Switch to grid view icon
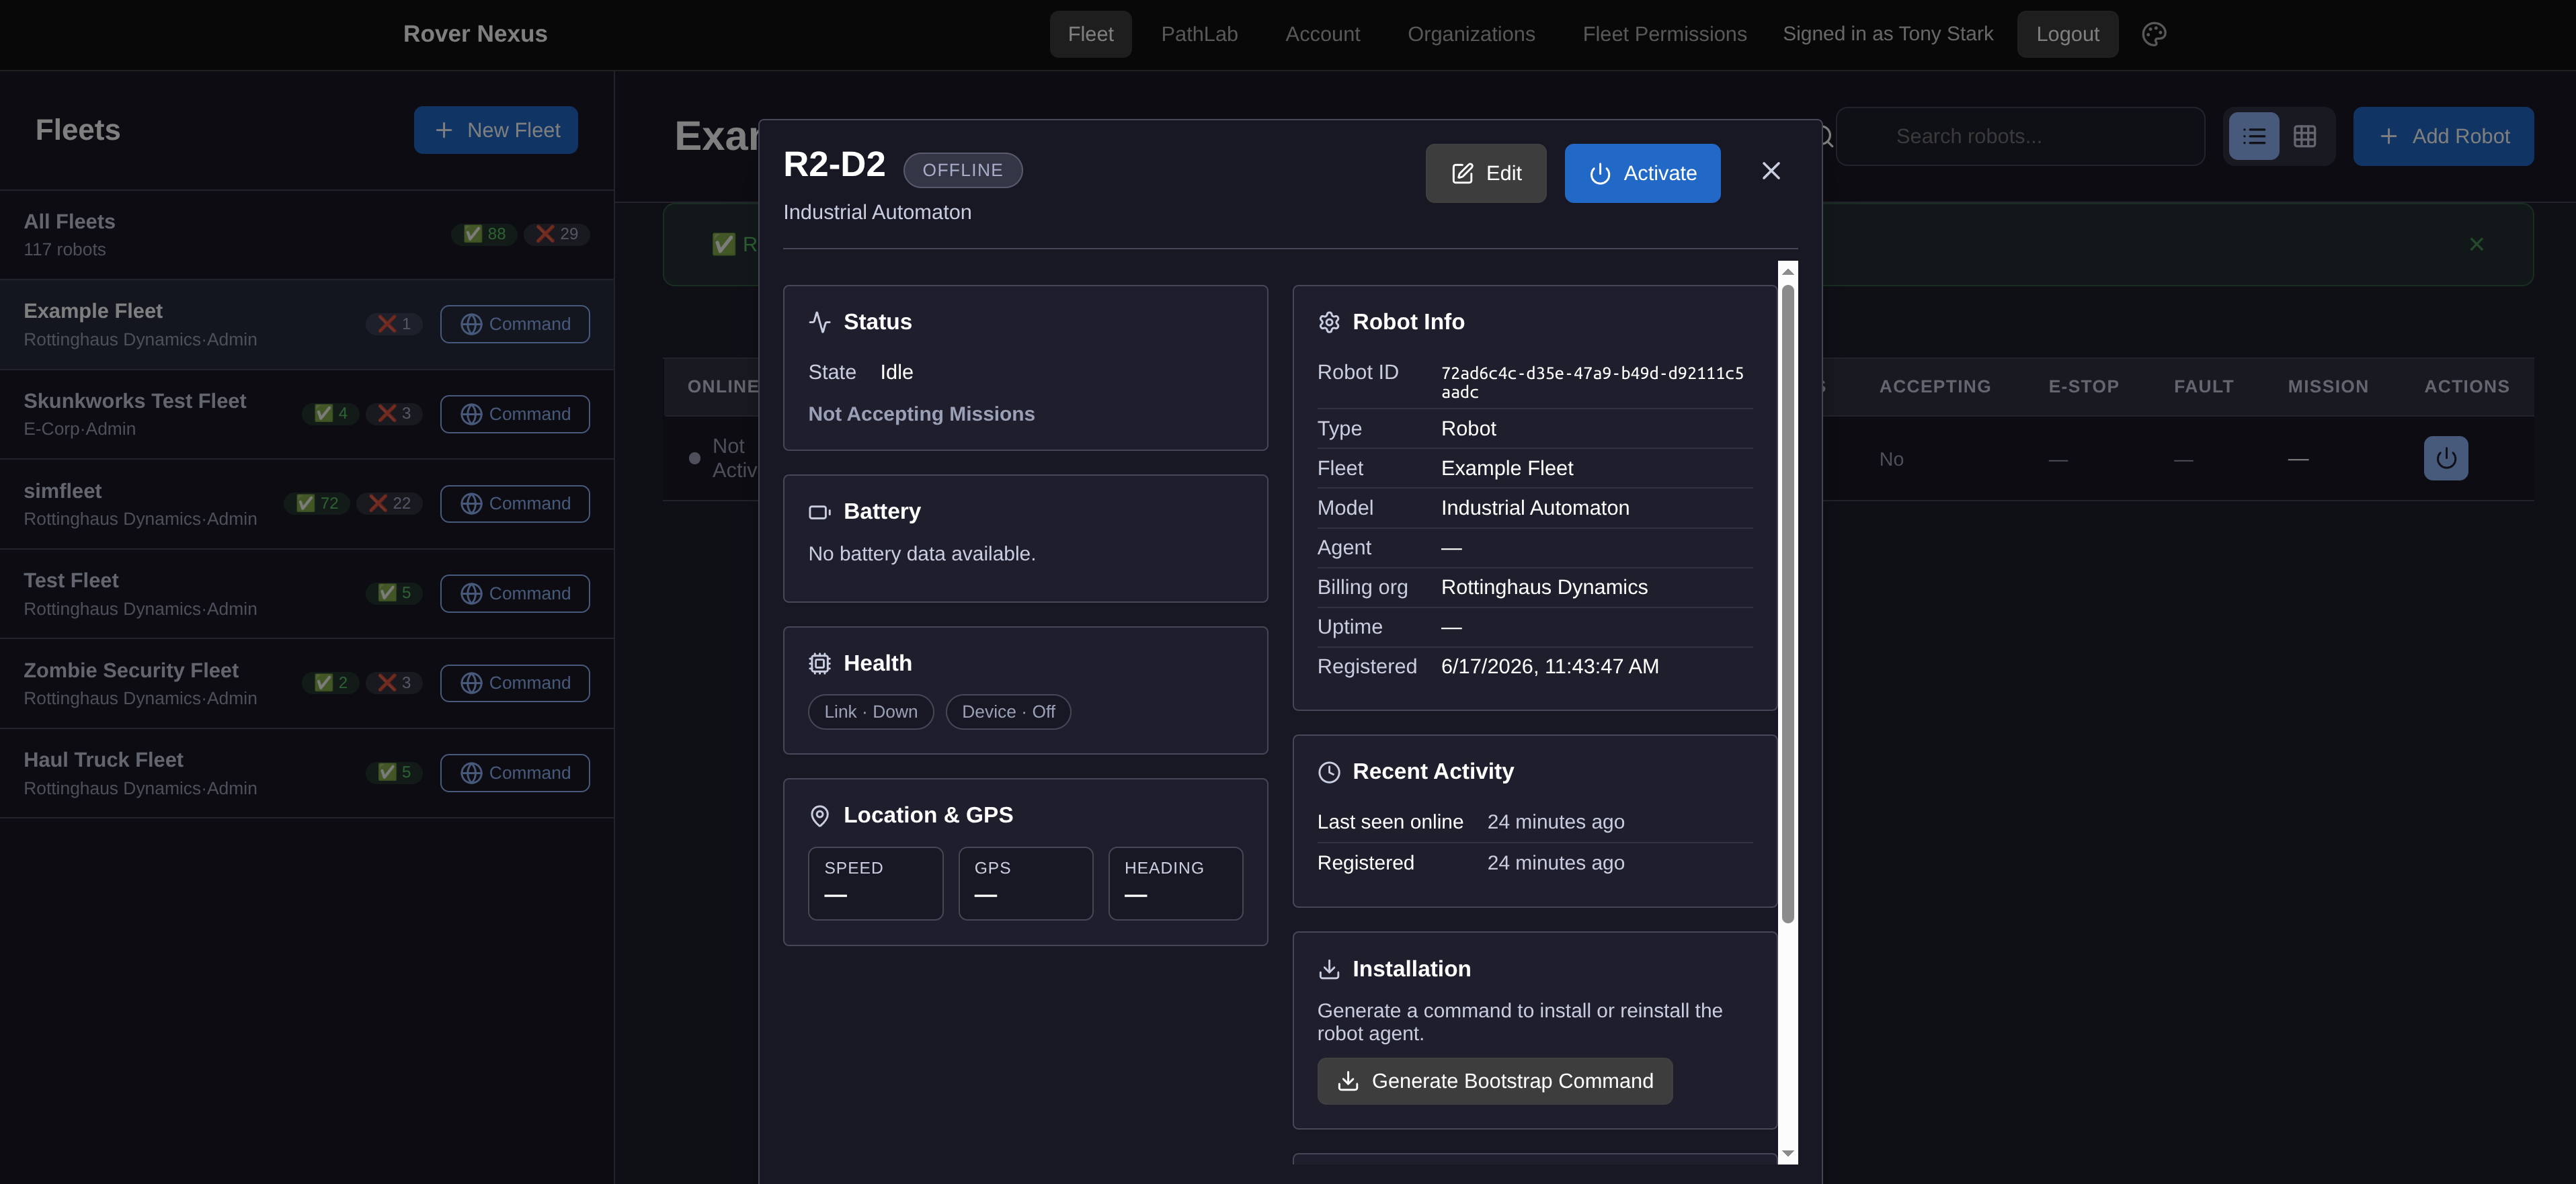 pos(2304,136)
